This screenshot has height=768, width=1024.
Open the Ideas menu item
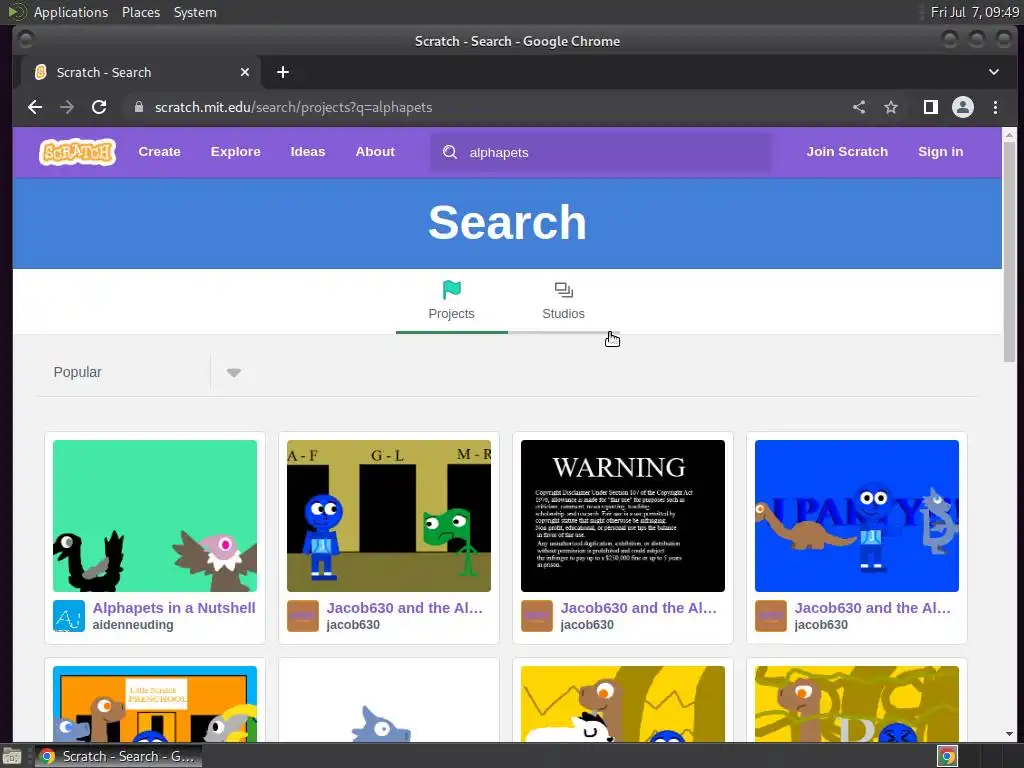click(308, 152)
